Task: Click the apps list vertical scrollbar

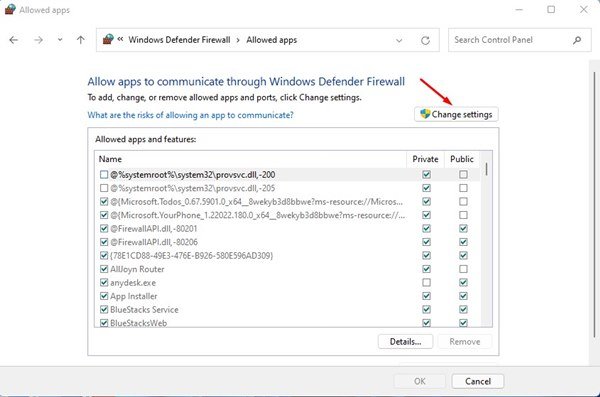Action: pyautogui.click(x=486, y=239)
